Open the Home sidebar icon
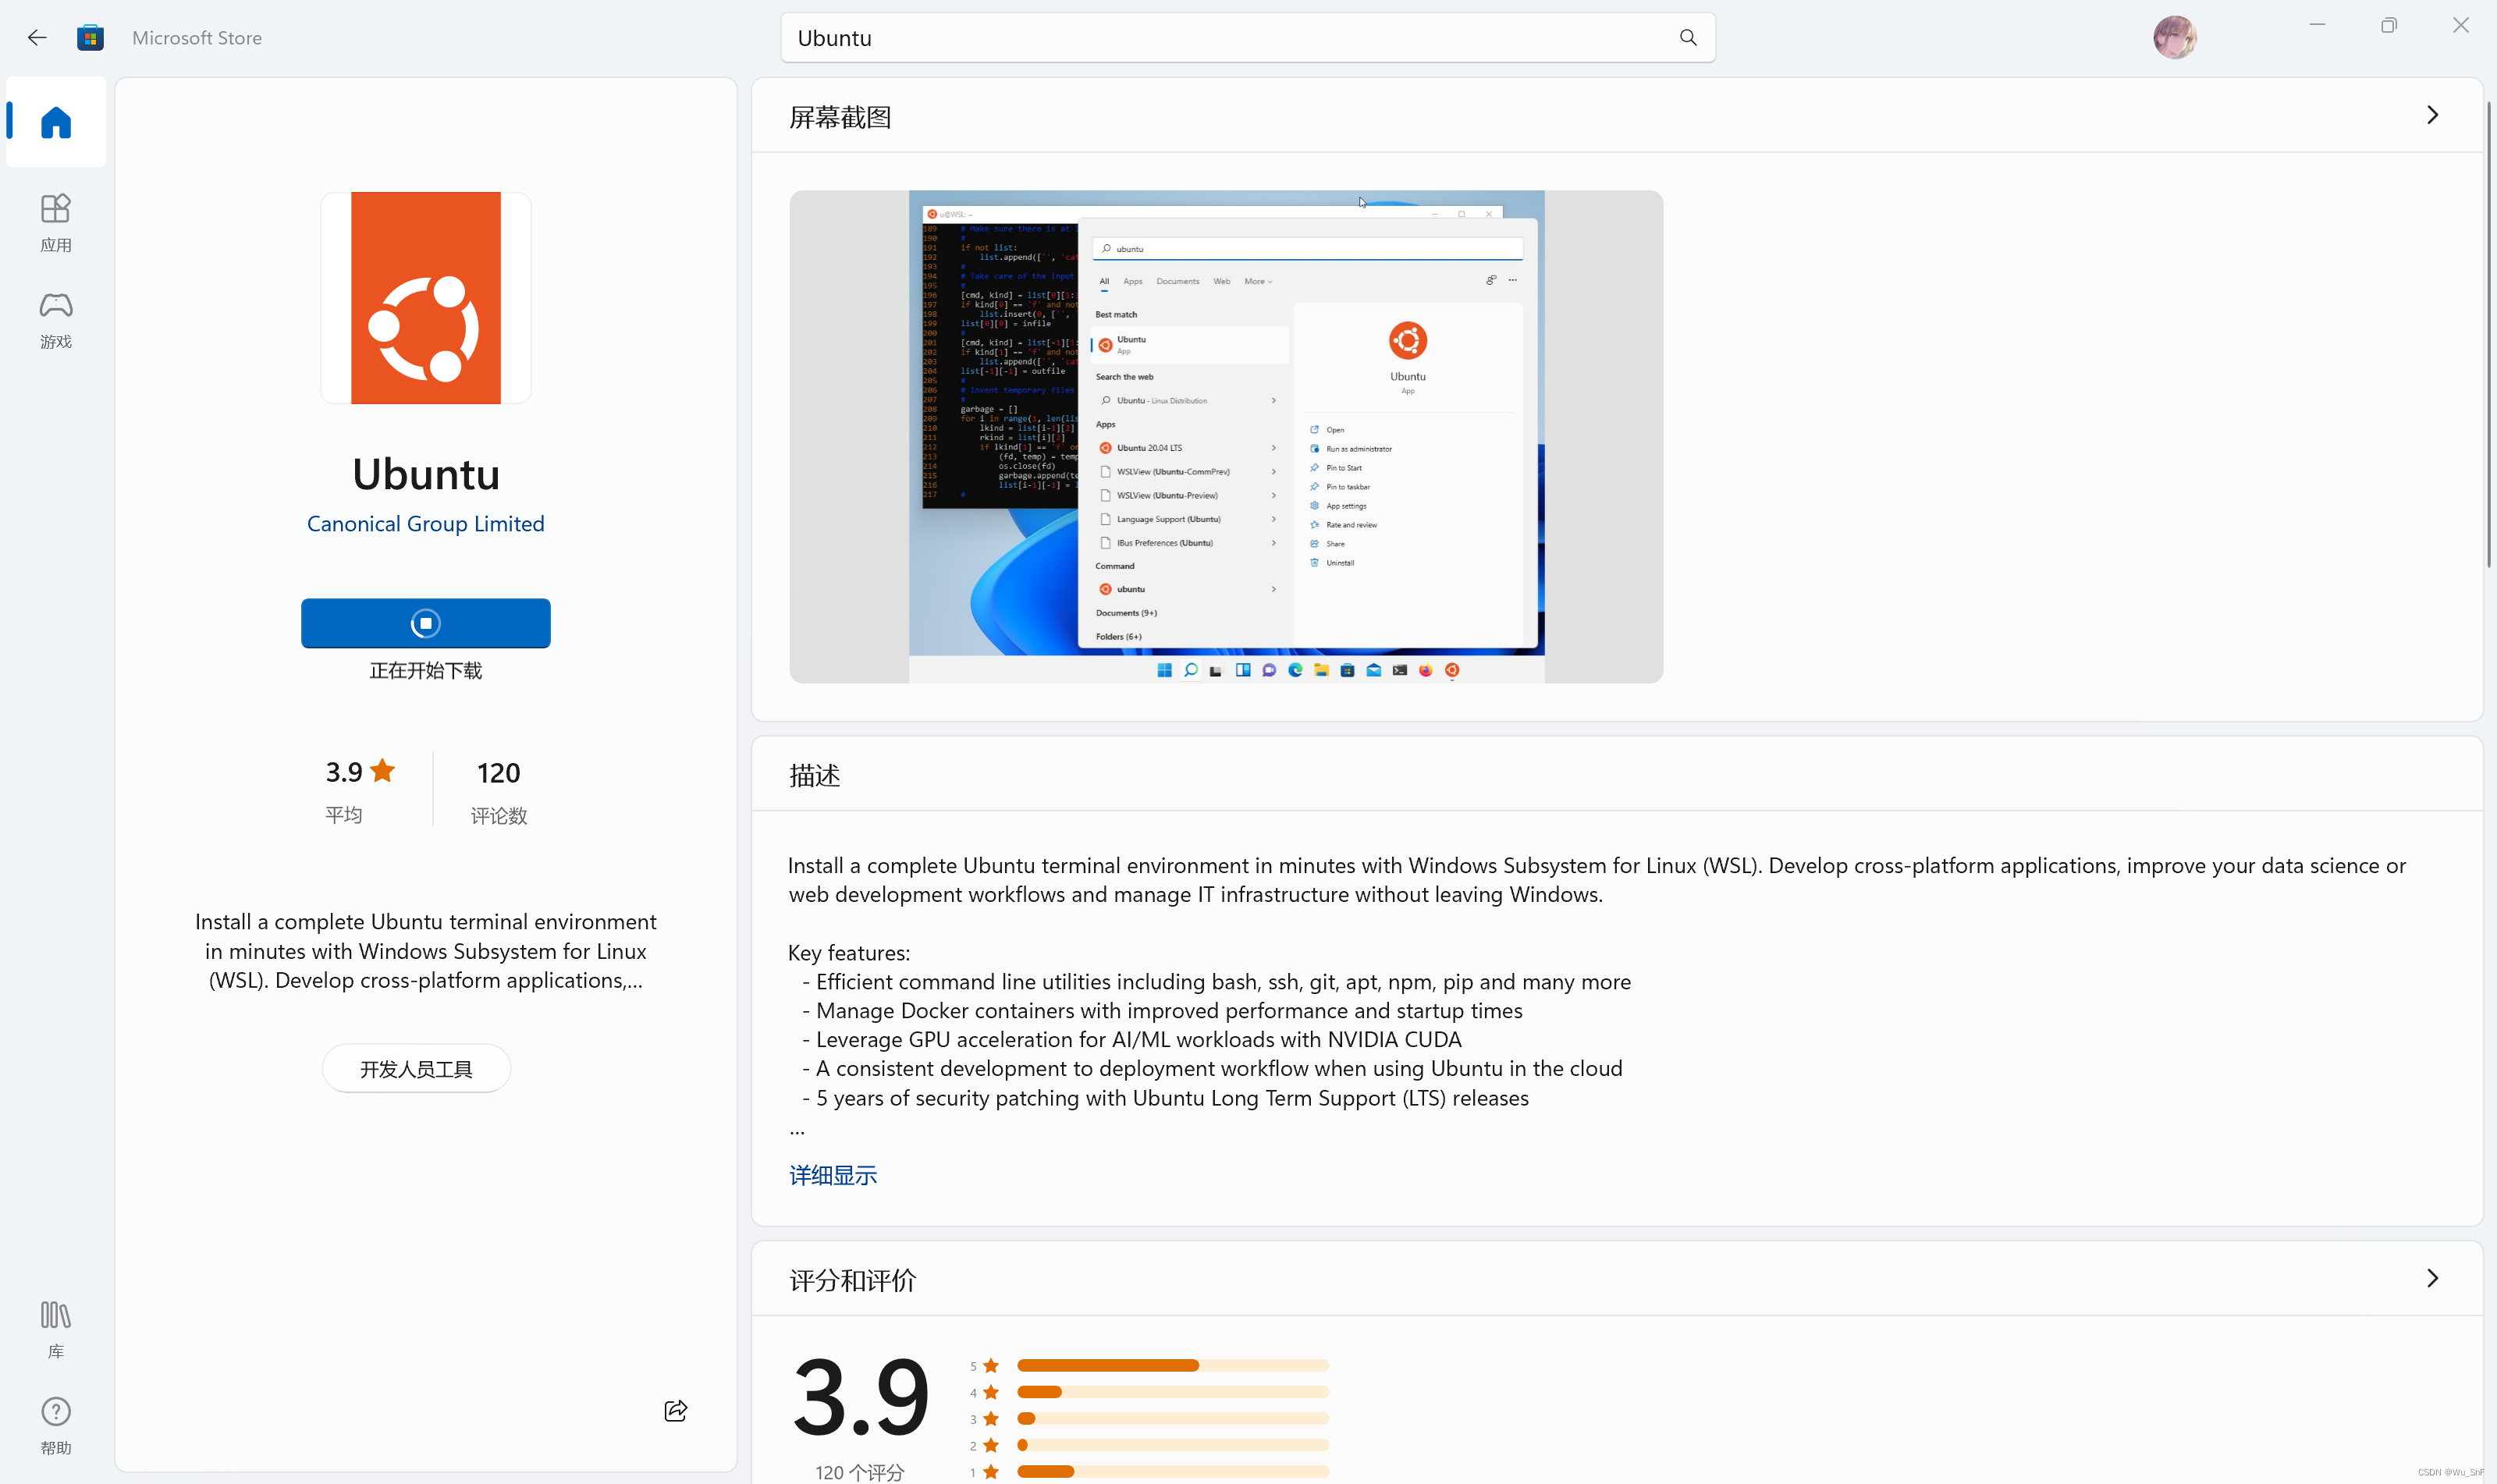 coord(56,122)
